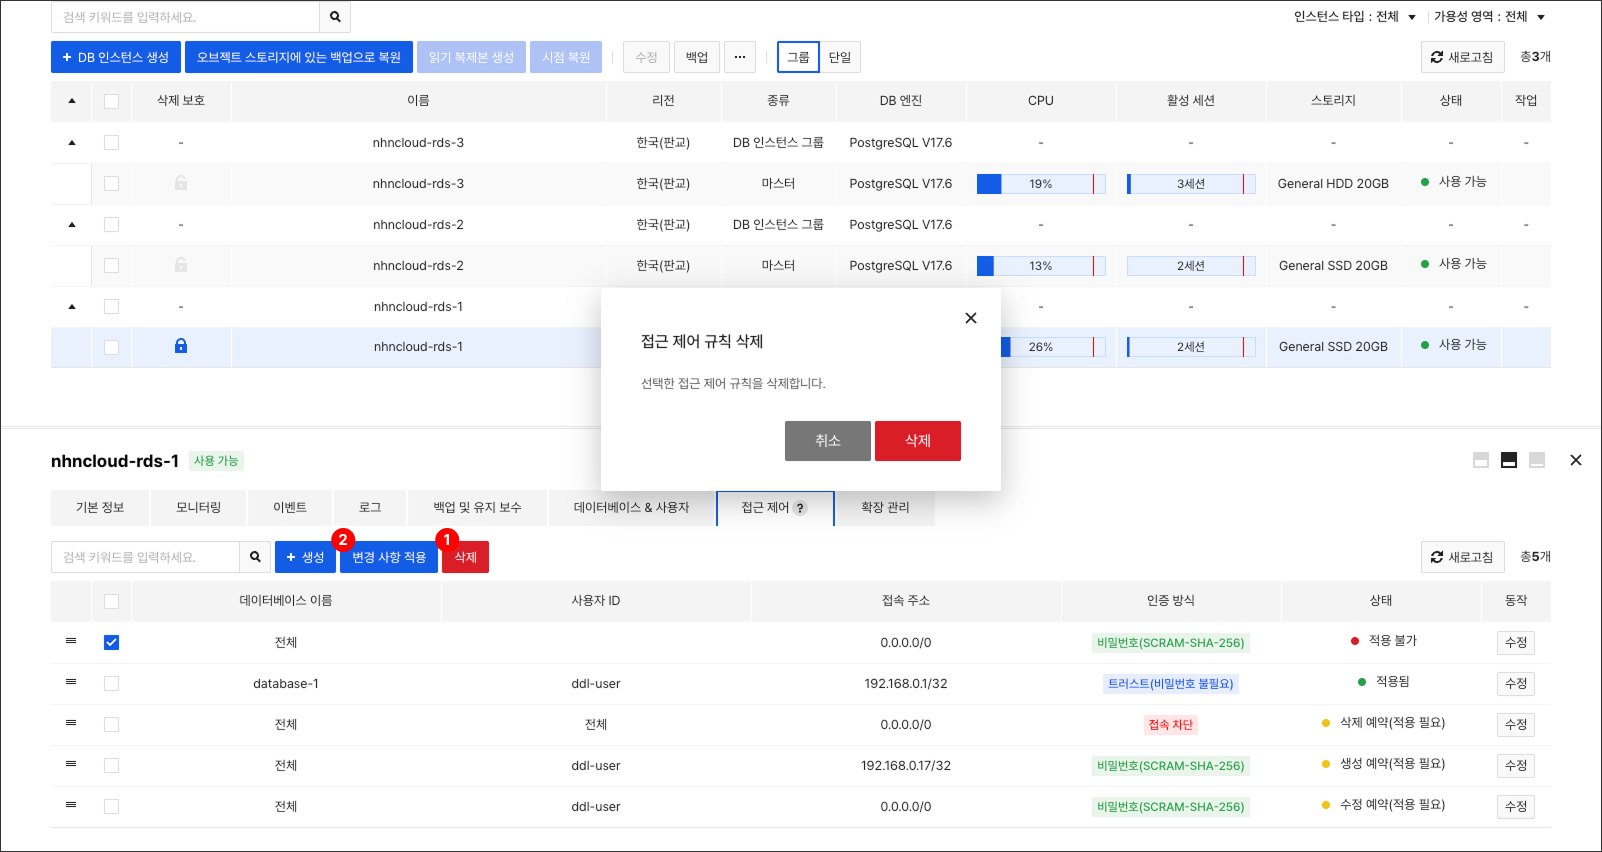Click + 생성 access rule button
This screenshot has width=1602, height=852.
click(x=305, y=557)
